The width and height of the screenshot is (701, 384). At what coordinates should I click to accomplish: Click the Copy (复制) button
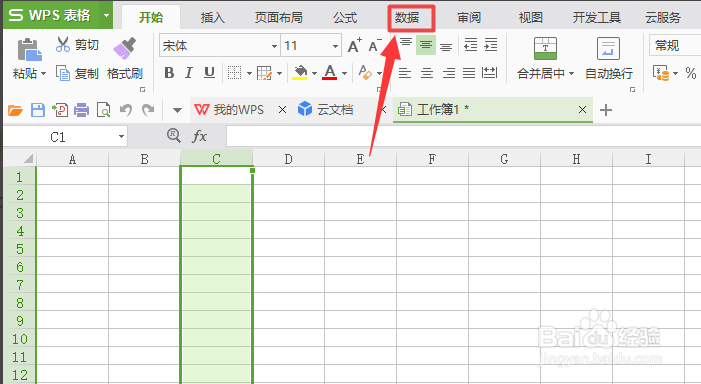tap(77, 73)
